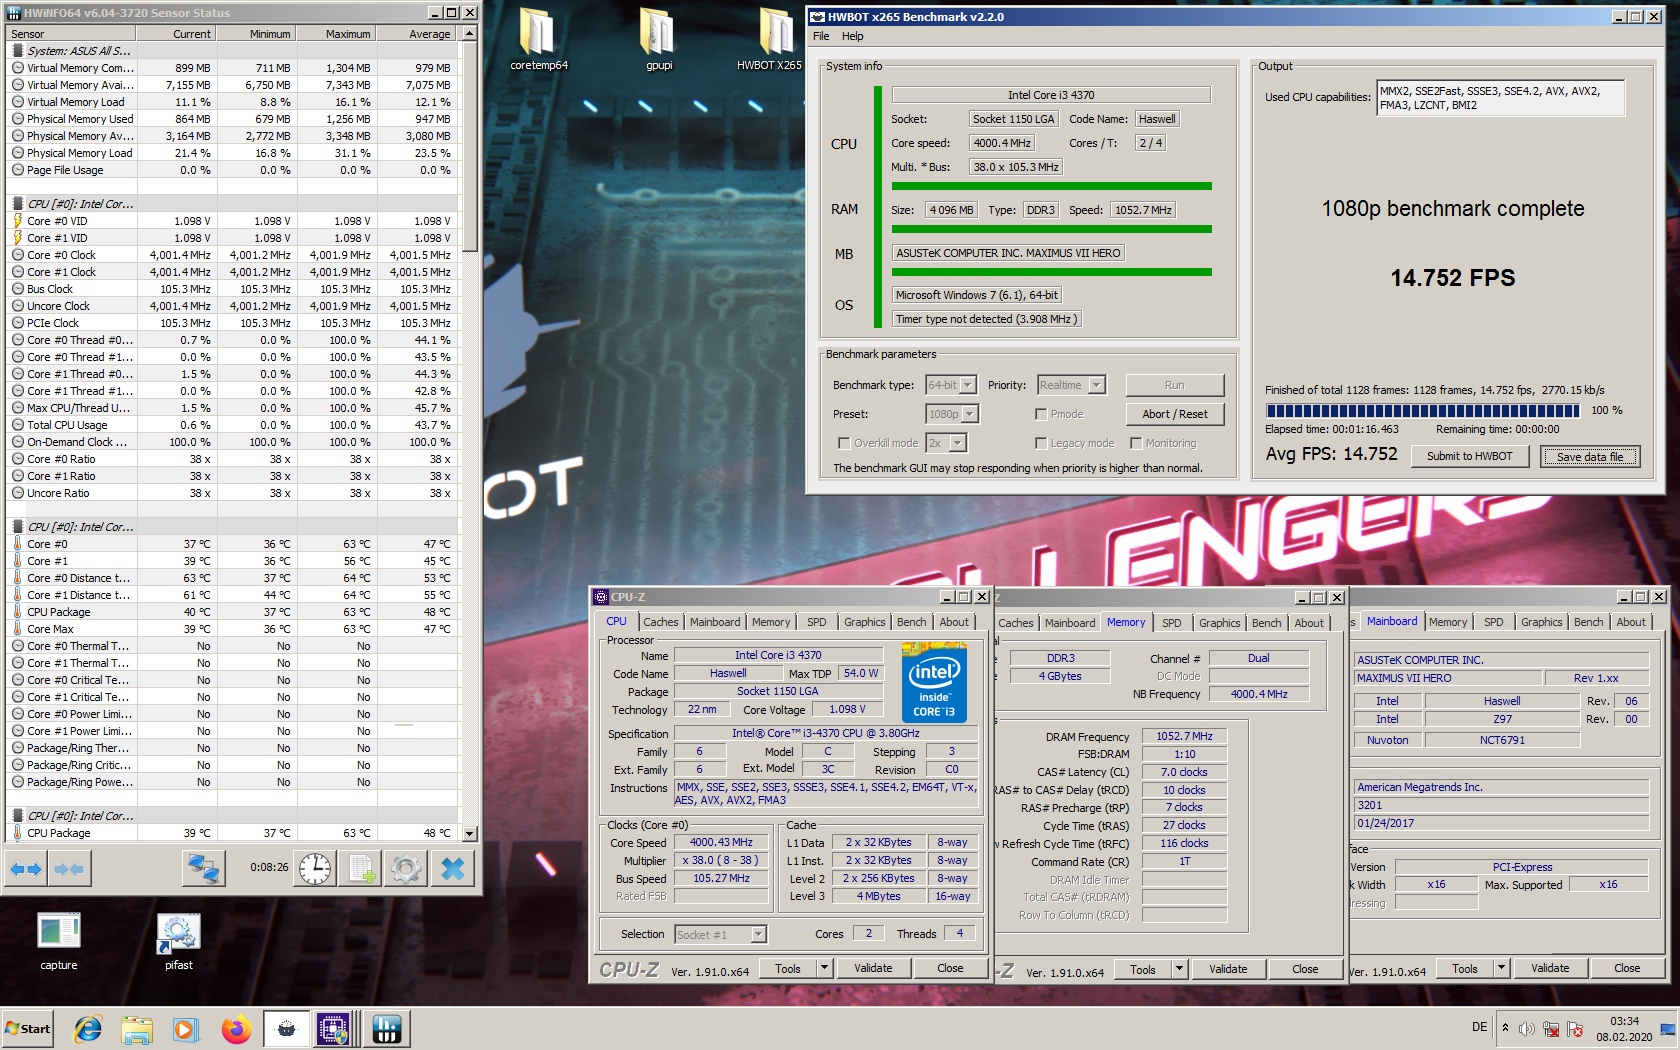Open Tools dropdown arrow in CPU-Z Memory window
The image size is (1680, 1050).
pyautogui.click(x=1180, y=969)
